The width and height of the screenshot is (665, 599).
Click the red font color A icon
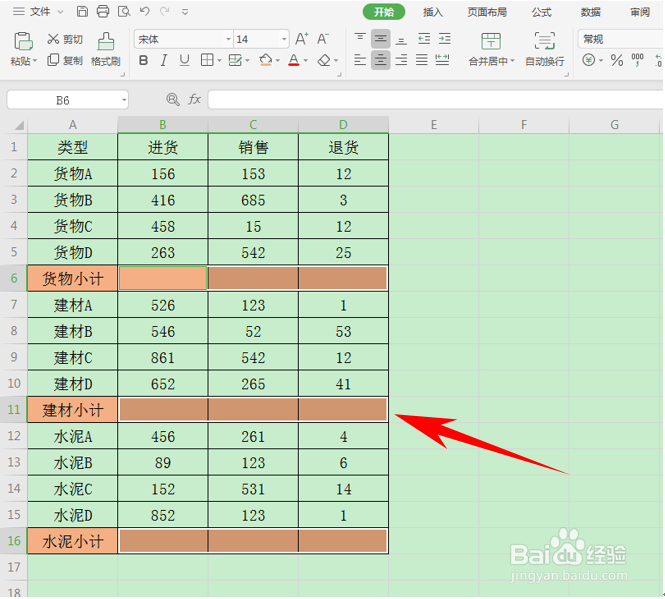tap(293, 60)
